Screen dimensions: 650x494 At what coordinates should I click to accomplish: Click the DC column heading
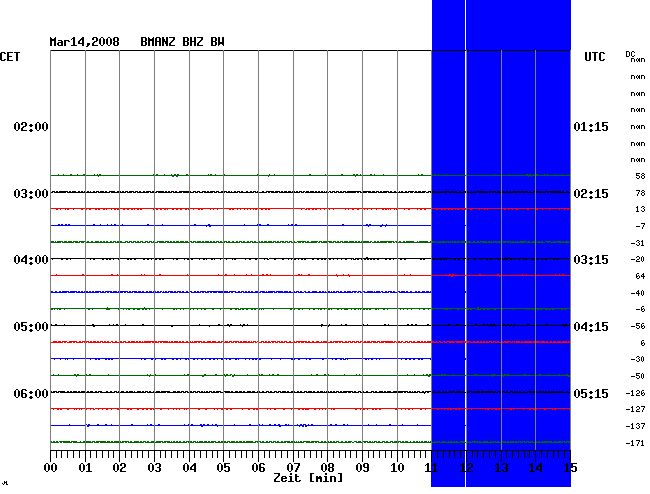point(630,54)
